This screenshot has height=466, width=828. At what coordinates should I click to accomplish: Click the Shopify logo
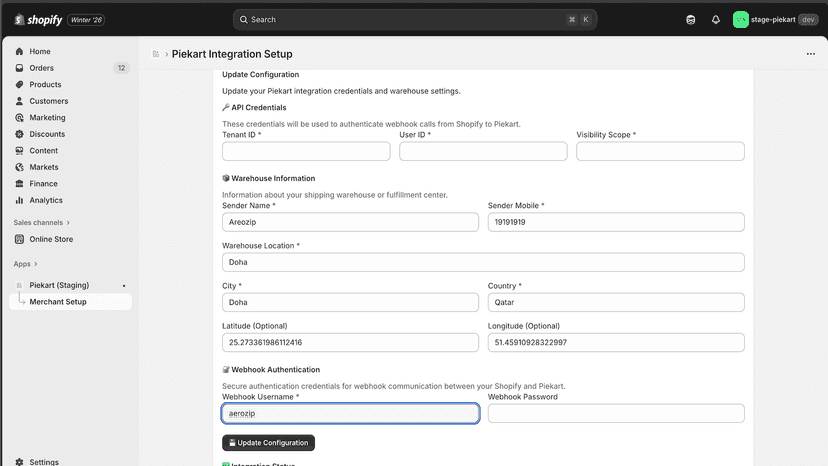pyautogui.click(x=38, y=20)
